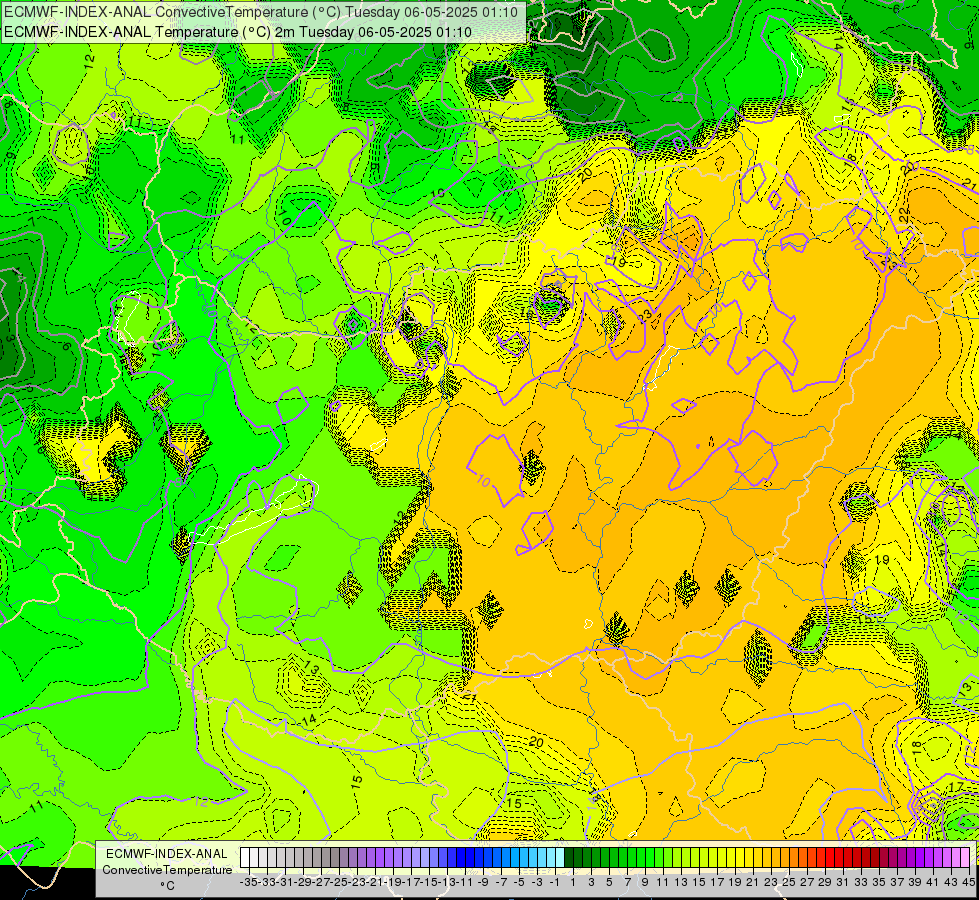Click the '-9' value on legend scale
Viewport: 979px width, 900px height.
[x=483, y=882]
